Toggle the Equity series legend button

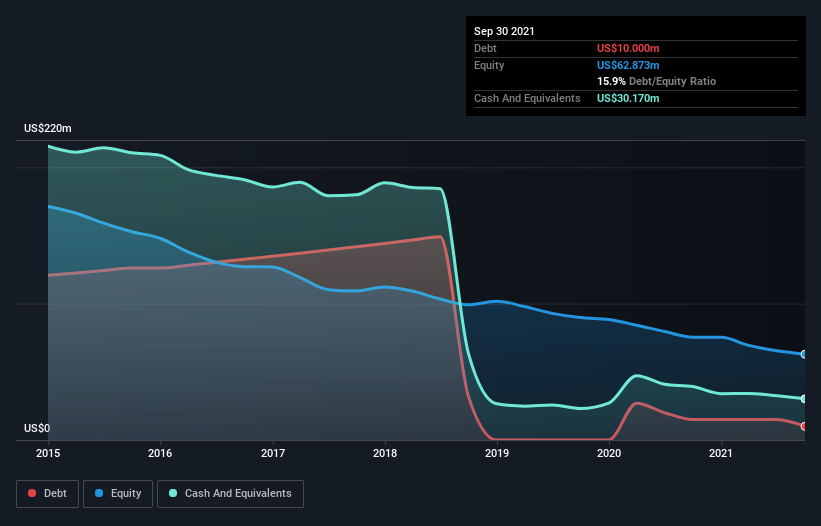click(x=118, y=494)
